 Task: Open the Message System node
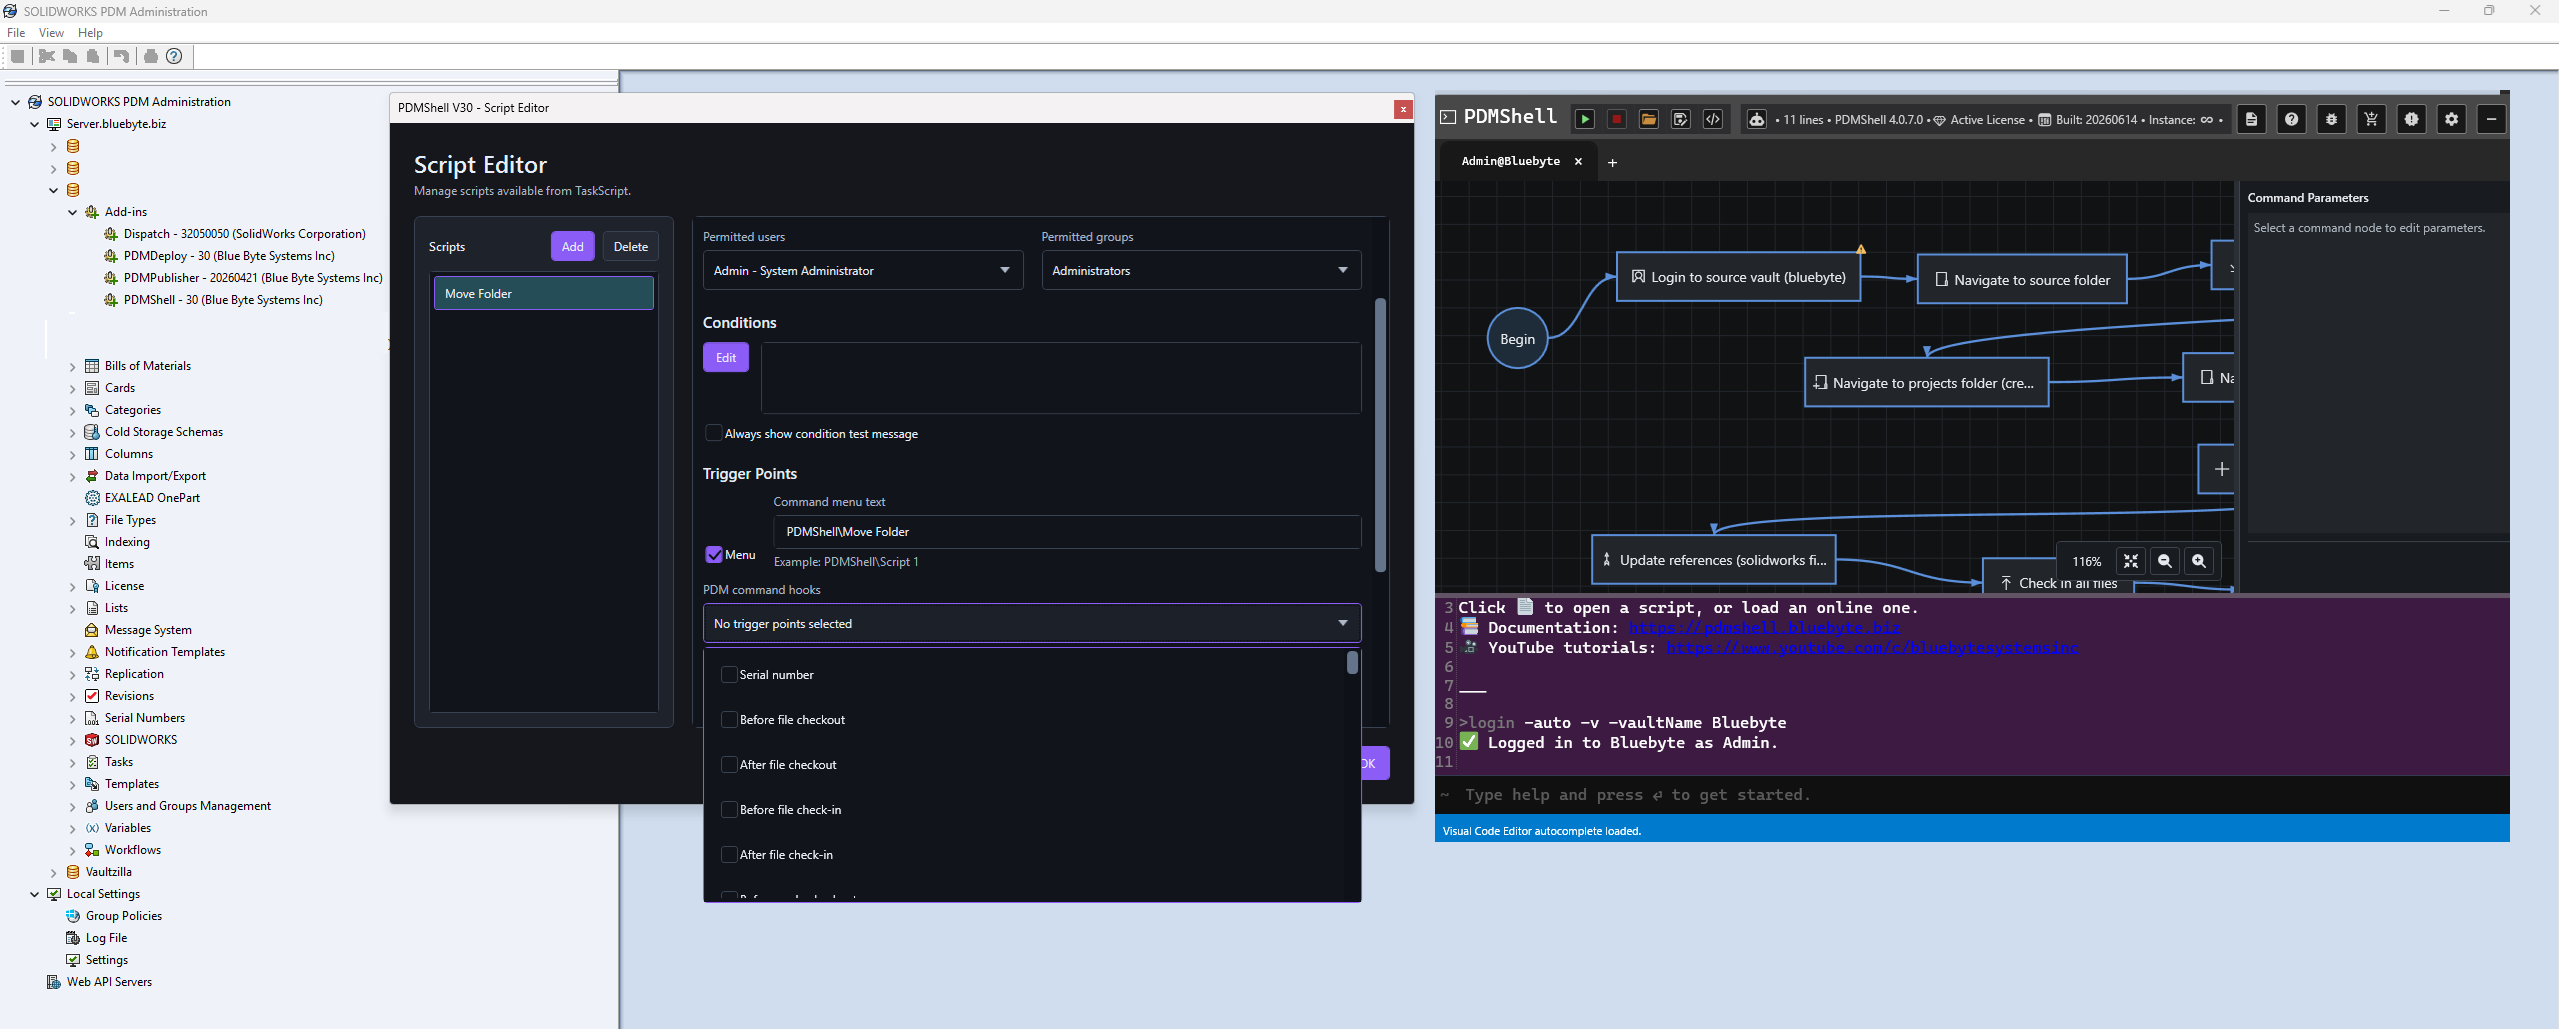[148, 630]
